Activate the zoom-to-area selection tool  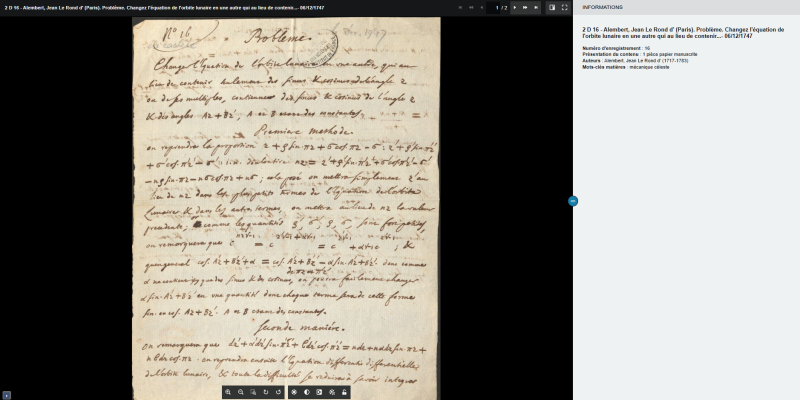[x=254, y=392]
